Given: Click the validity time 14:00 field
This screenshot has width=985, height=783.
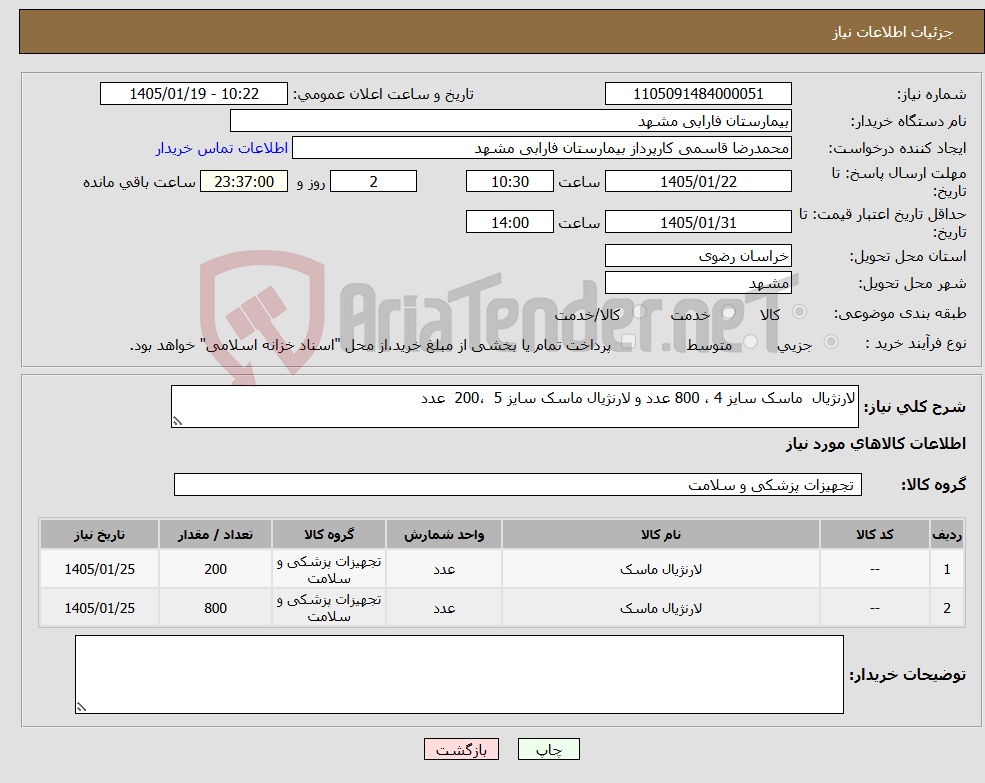Looking at the screenshot, I should (x=509, y=222).
